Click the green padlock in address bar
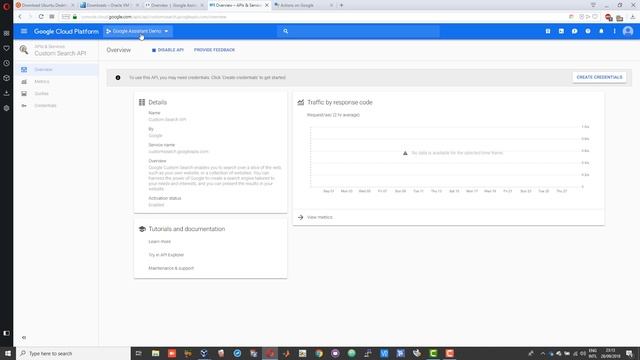Screen dimensions: 640x360 pyautogui.click(x=75, y=17)
